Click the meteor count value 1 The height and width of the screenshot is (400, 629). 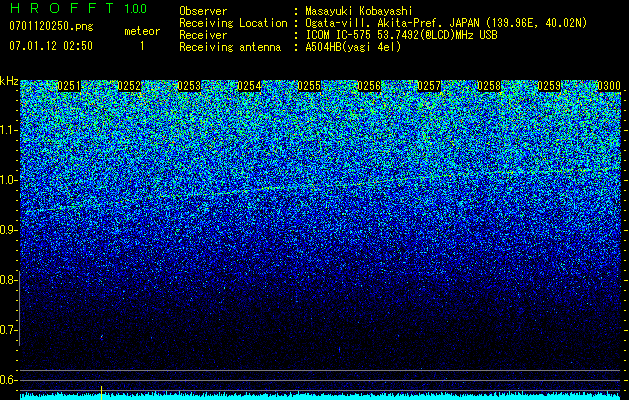click(142, 46)
